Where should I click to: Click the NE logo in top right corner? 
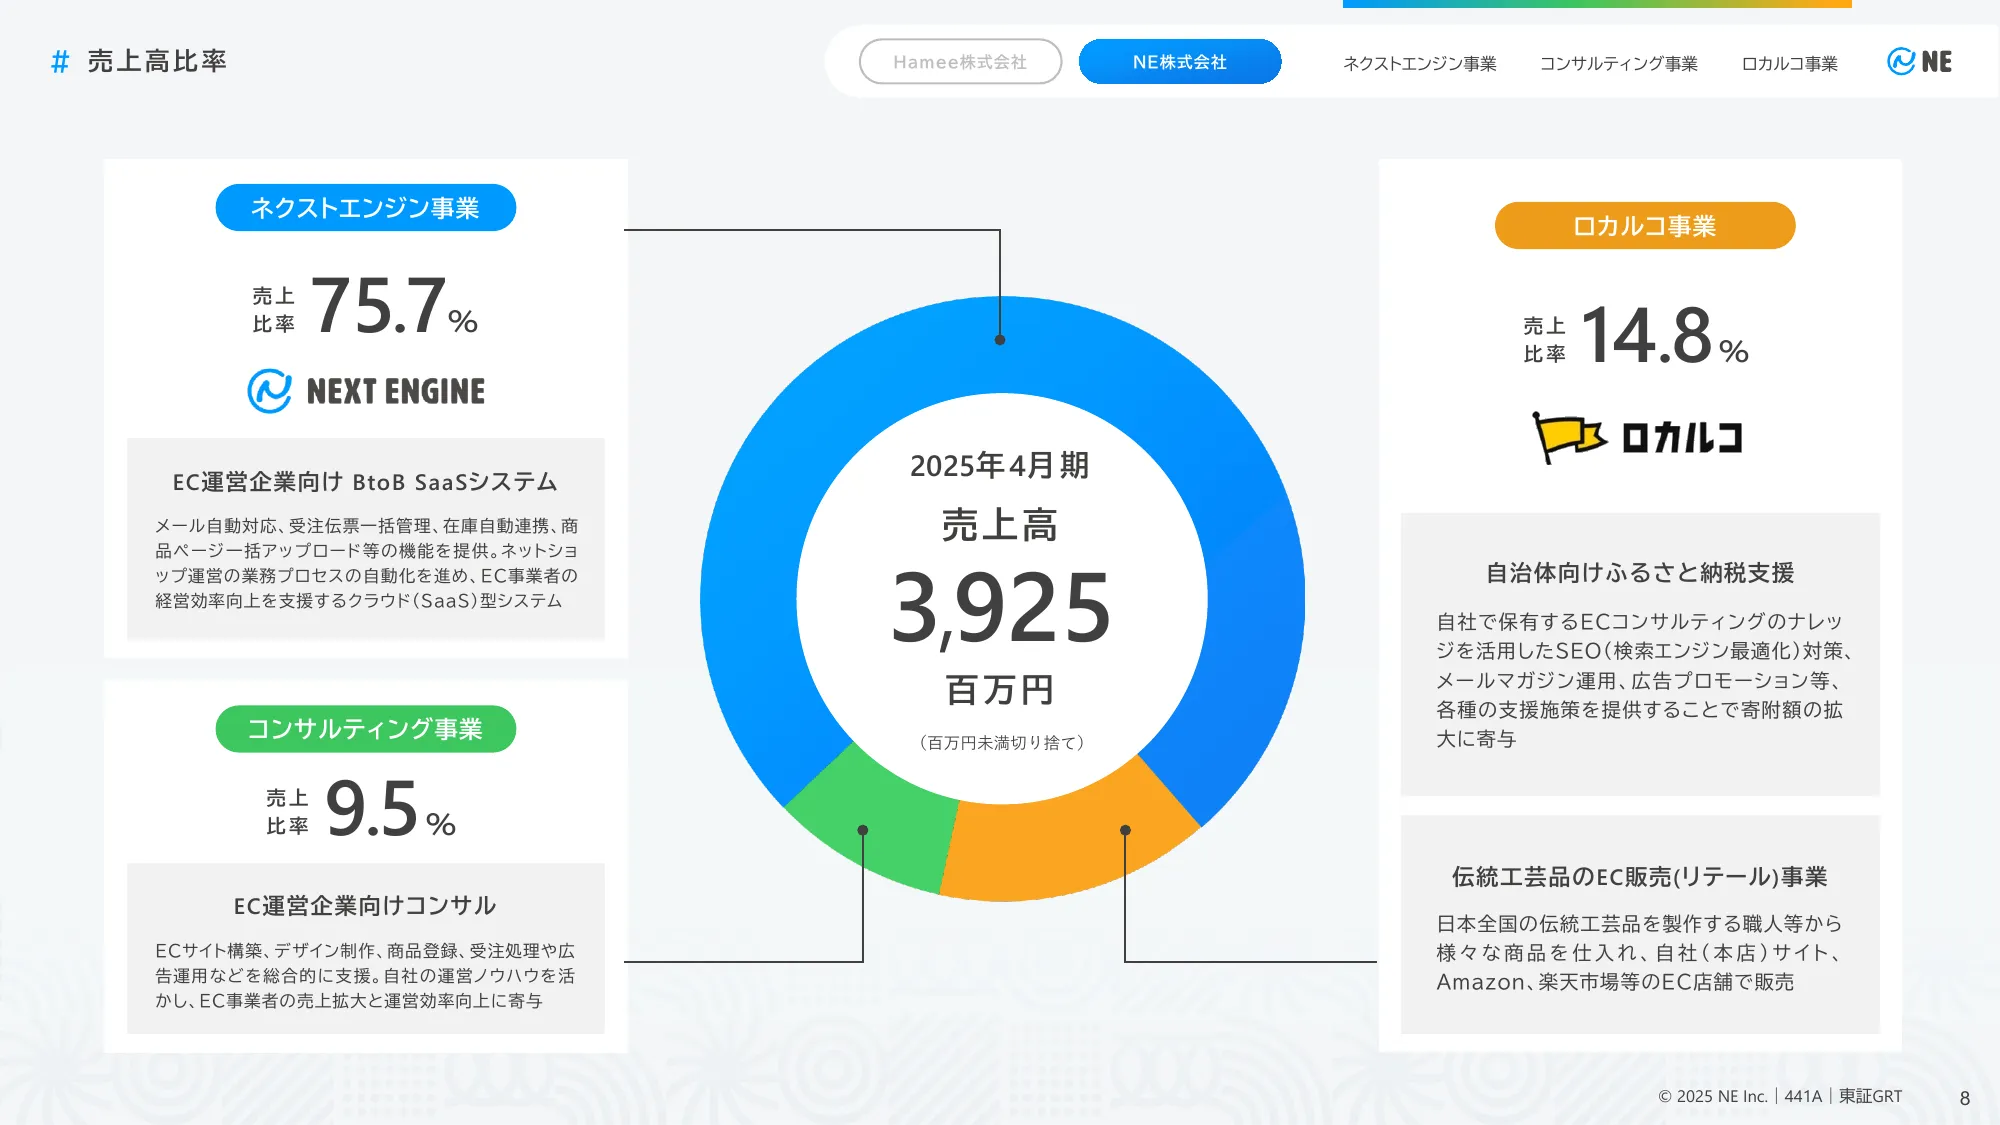1922,61
